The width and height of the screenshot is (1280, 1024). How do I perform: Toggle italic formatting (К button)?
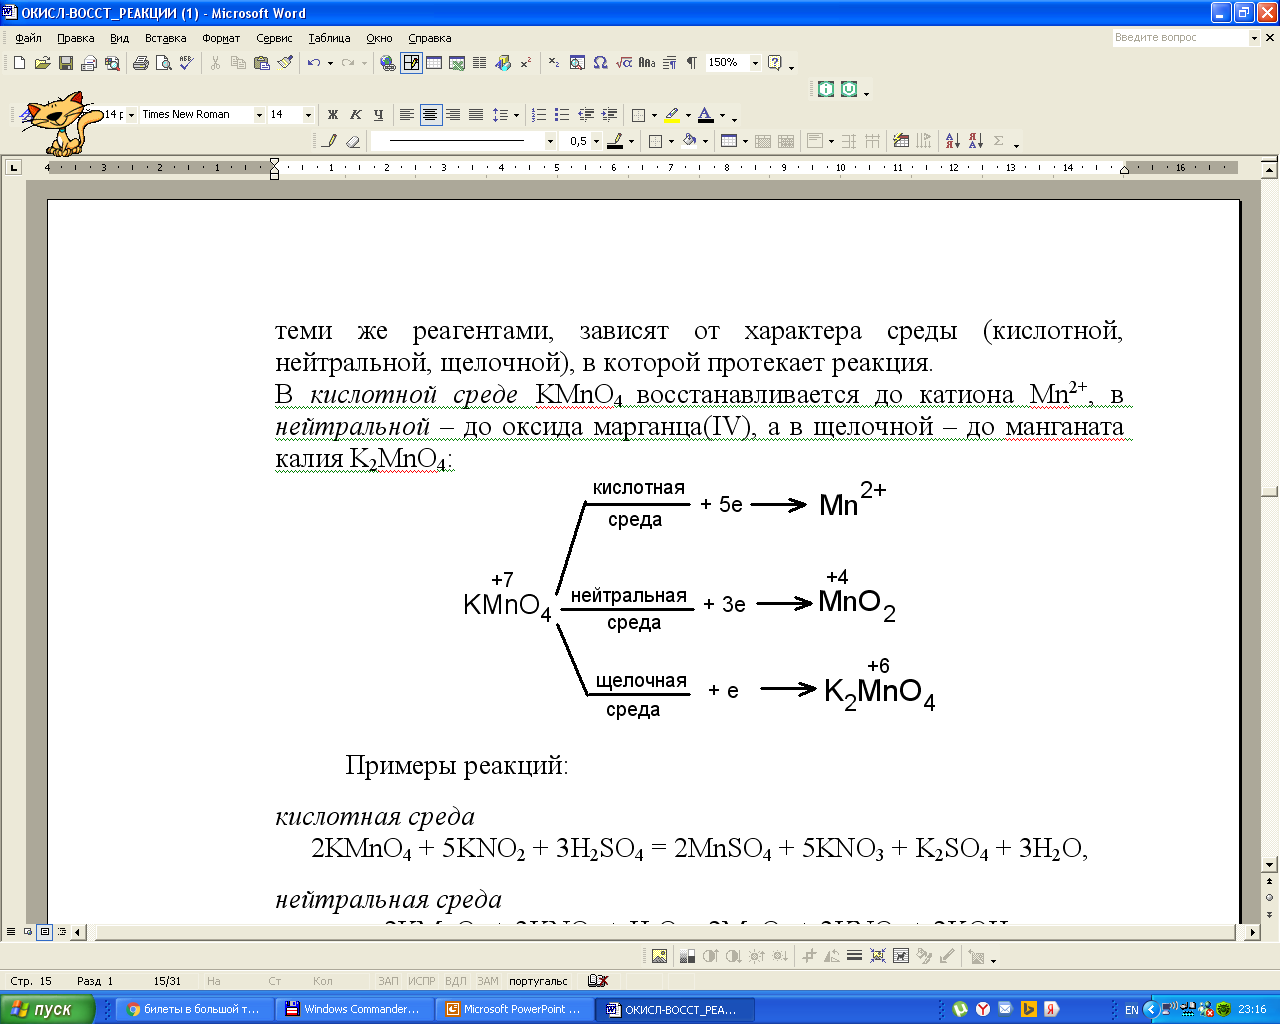pos(355,115)
